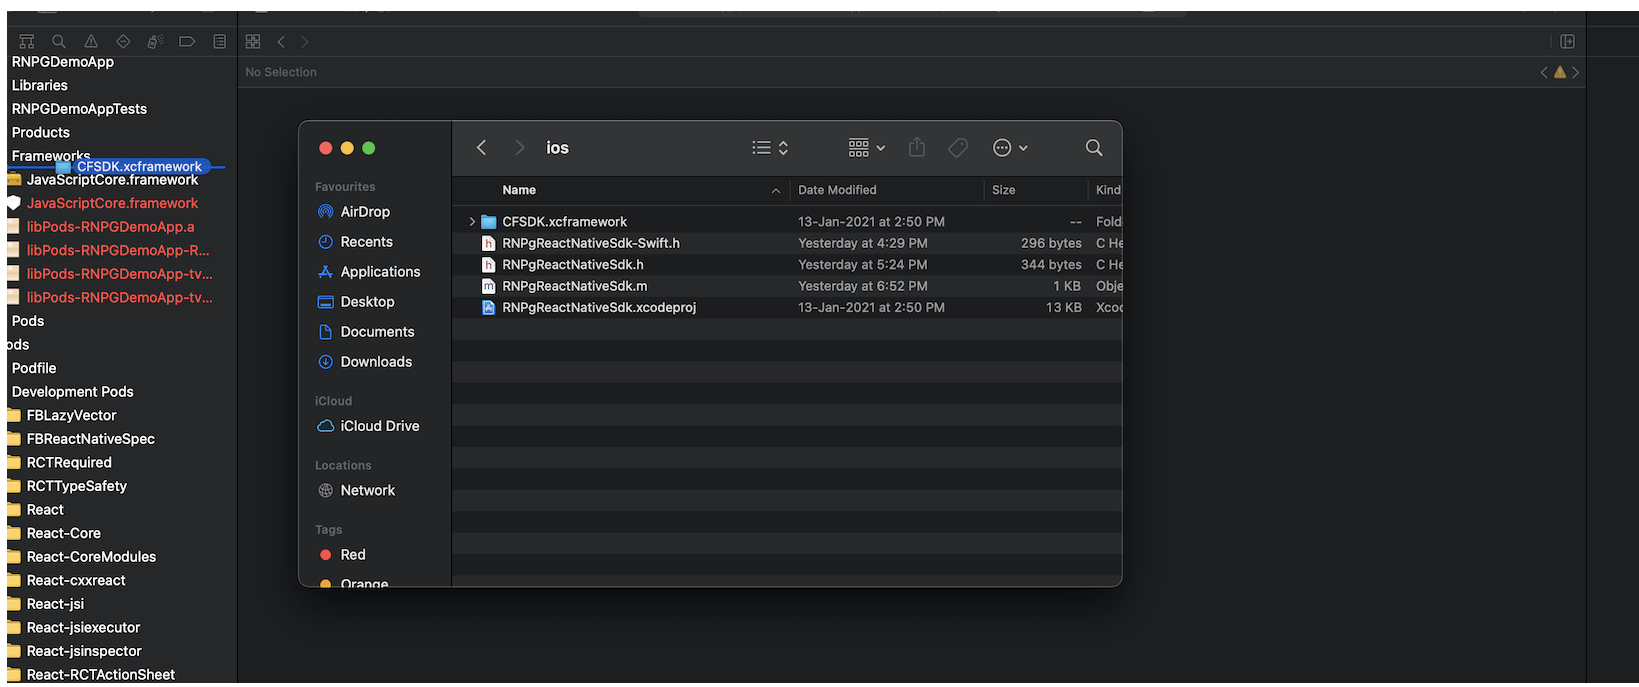Image resolution: width=1639 pixels, height=687 pixels.
Task: Sort by the Size column header
Action: coord(1003,190)
